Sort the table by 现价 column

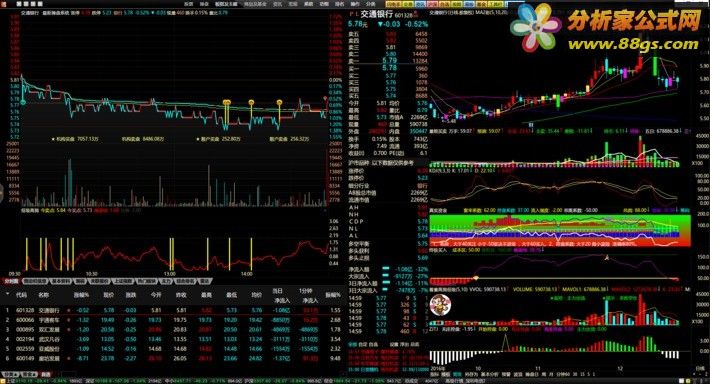point(109,294)
